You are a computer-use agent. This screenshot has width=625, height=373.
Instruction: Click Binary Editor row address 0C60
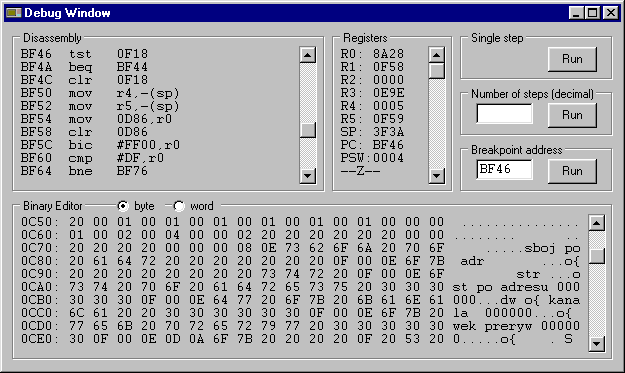click(x=40, y=235)
